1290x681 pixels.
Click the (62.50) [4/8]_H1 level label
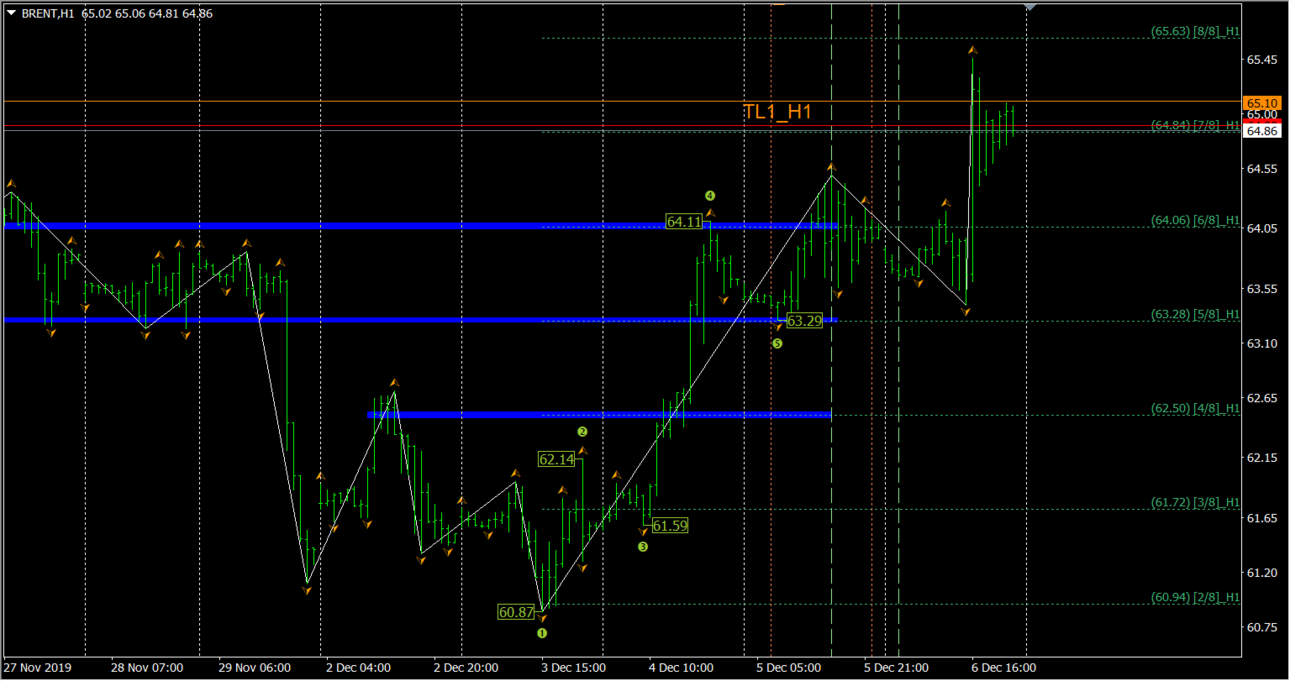[1196, 408]
